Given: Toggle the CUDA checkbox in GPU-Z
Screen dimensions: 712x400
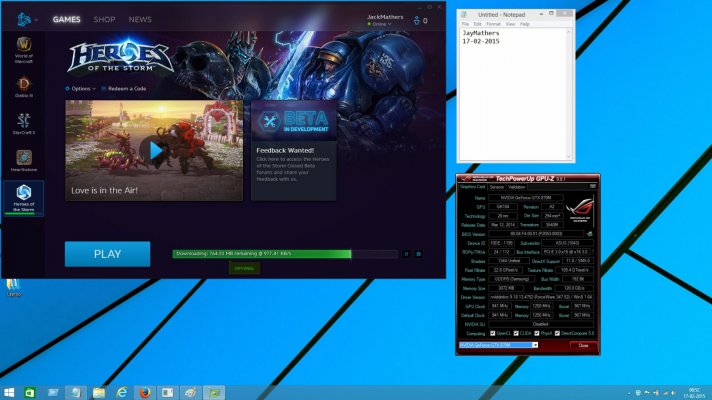Looking at the screenshot, I should click(x=516, y=333).
